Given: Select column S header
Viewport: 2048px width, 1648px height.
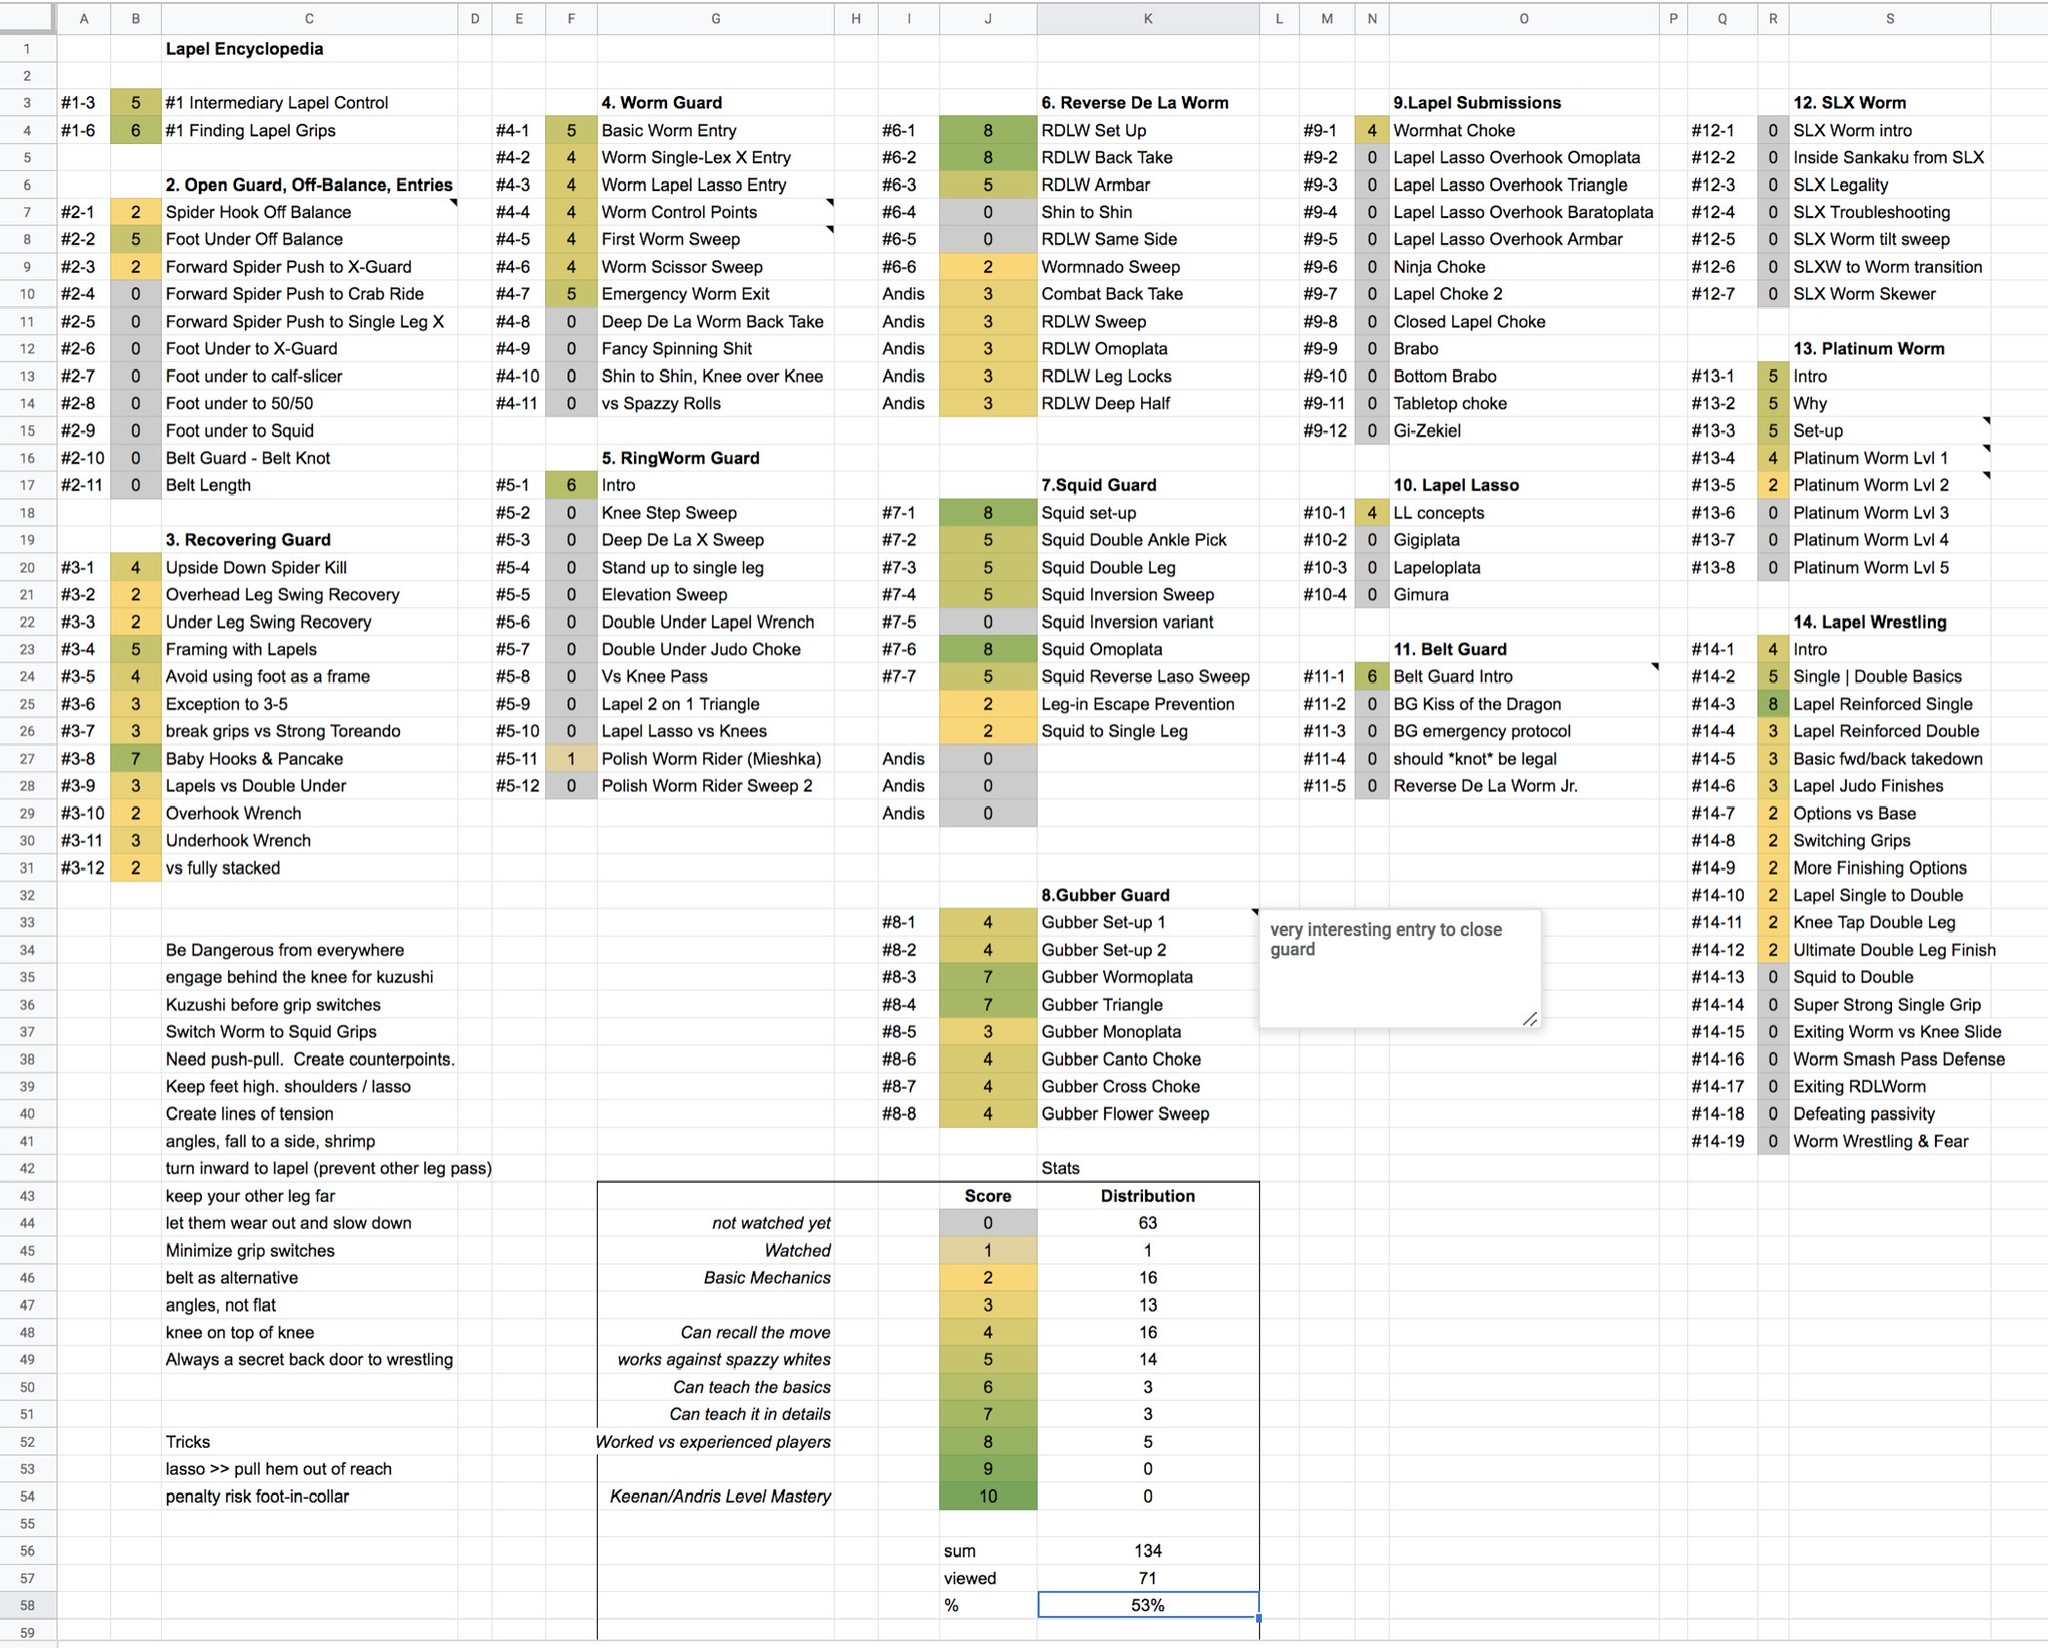Looking at the screenshot, I should [x=1889, y=18].
